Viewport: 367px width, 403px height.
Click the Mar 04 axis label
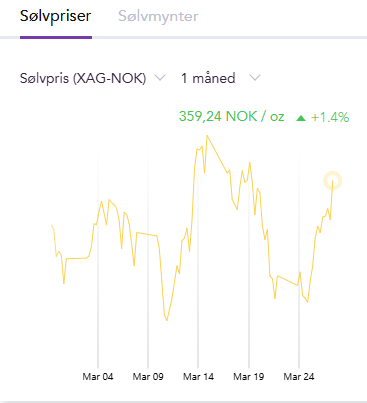coord(98,377)
